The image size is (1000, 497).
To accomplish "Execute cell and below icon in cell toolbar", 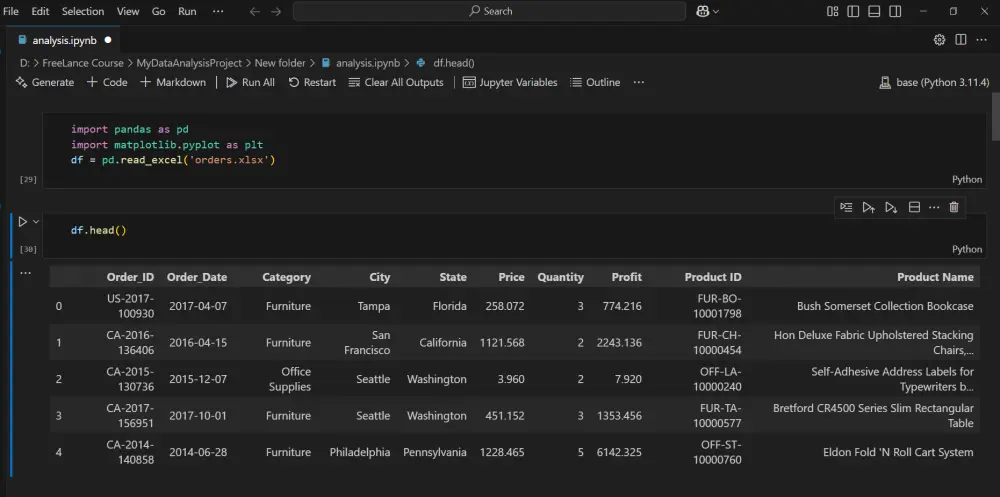I will point(891,207).
